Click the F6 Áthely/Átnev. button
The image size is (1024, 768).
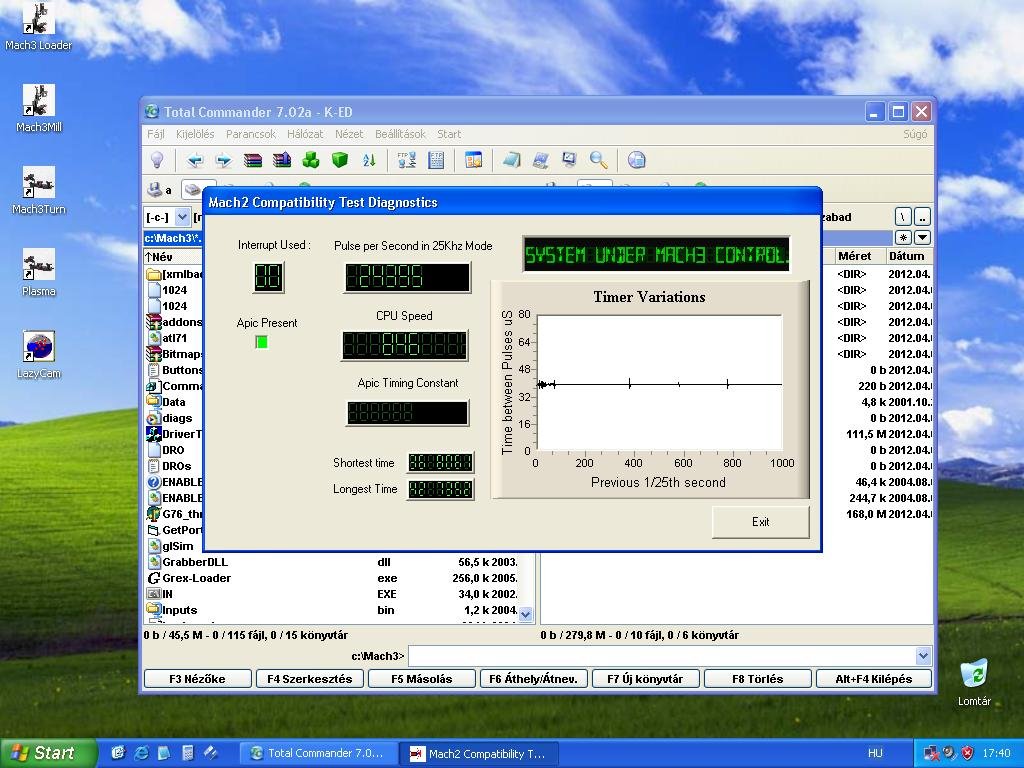pos(534,679)
